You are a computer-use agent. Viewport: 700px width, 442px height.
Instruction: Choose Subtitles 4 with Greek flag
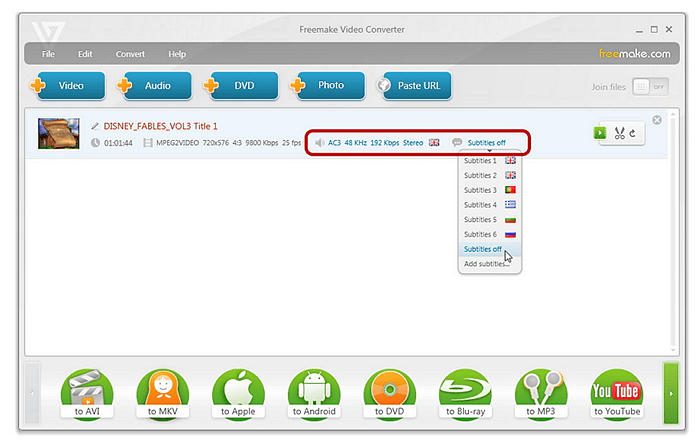[490, 205]
